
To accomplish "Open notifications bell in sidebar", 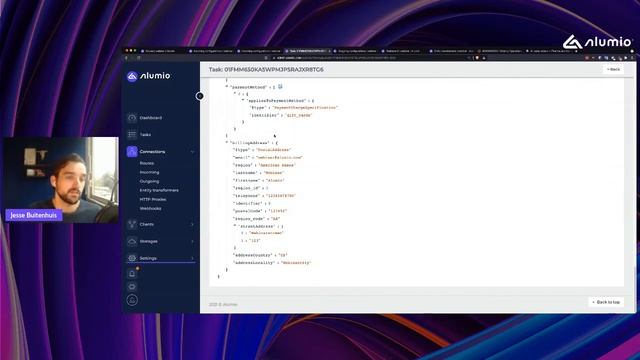I will click(x=132, y=273).
